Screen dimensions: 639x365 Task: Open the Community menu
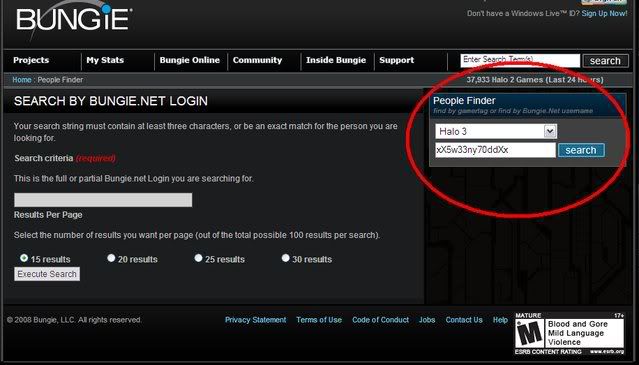(x=257, y=60)
